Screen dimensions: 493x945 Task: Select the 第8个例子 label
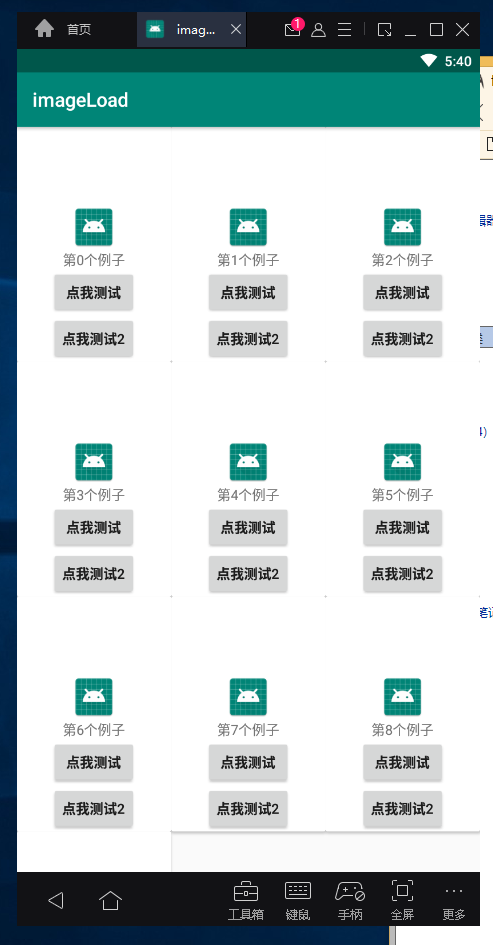(x=403, y=730)
